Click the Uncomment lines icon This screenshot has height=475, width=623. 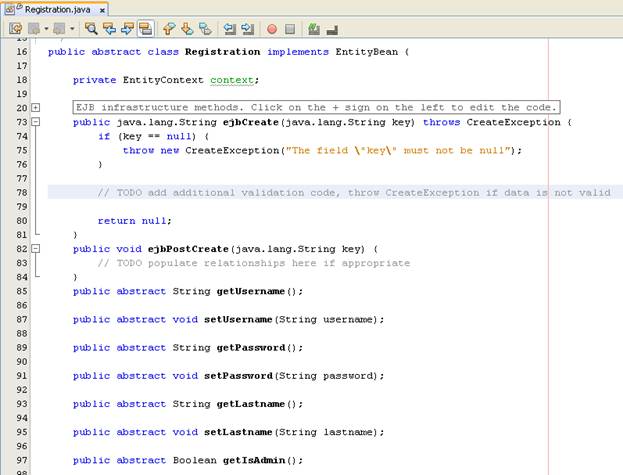[x=332, y=29]
